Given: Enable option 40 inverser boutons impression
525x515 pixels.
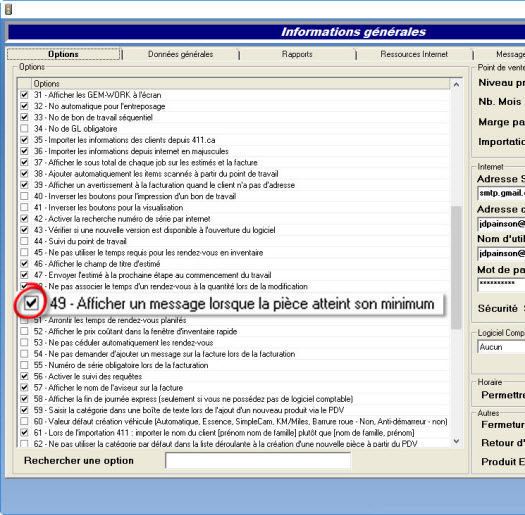Looking at the screenshot, I should 24,196.
